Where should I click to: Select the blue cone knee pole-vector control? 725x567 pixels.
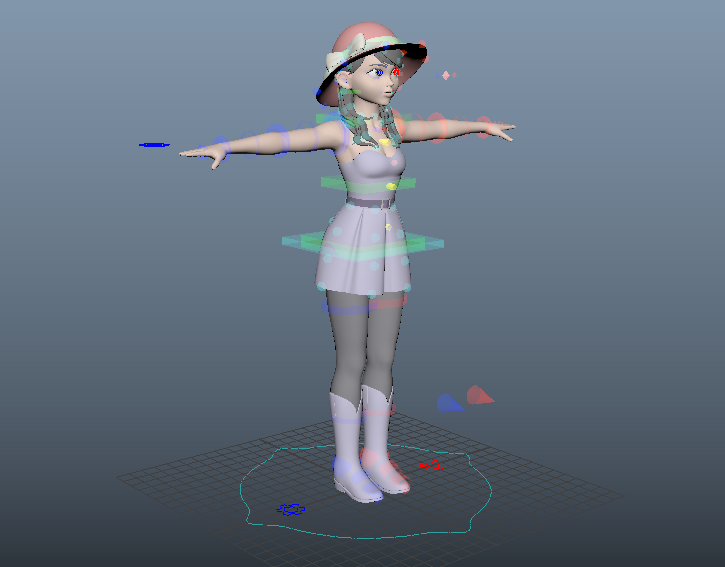[449, 403]
